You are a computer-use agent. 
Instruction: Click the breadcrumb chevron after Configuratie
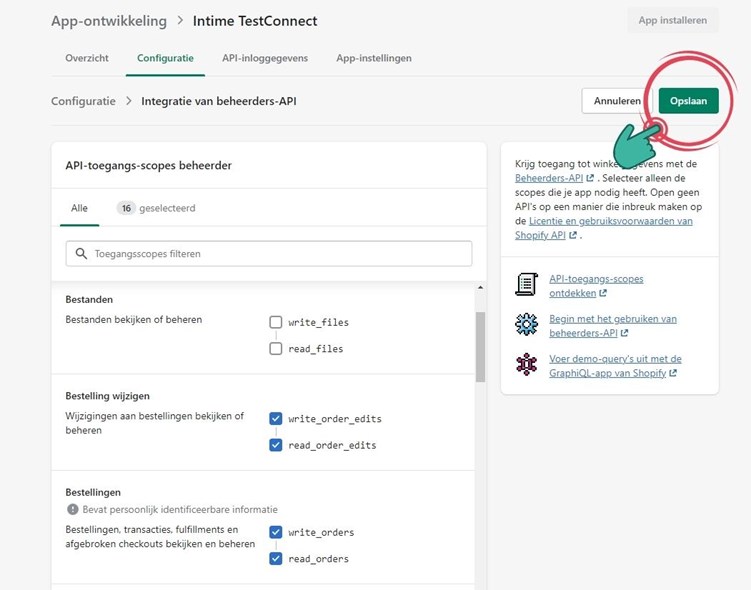[129, 101]
